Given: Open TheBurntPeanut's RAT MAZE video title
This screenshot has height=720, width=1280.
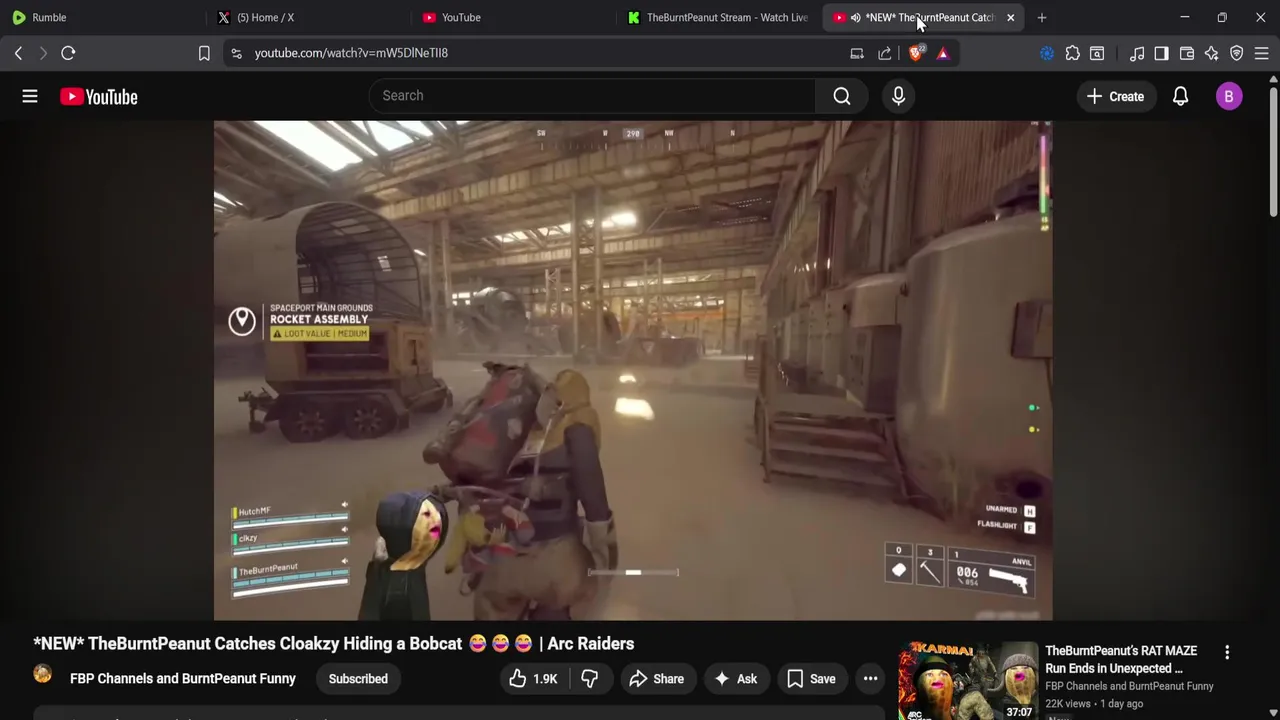Looking at the screenshot, I should pos(1121,660).
